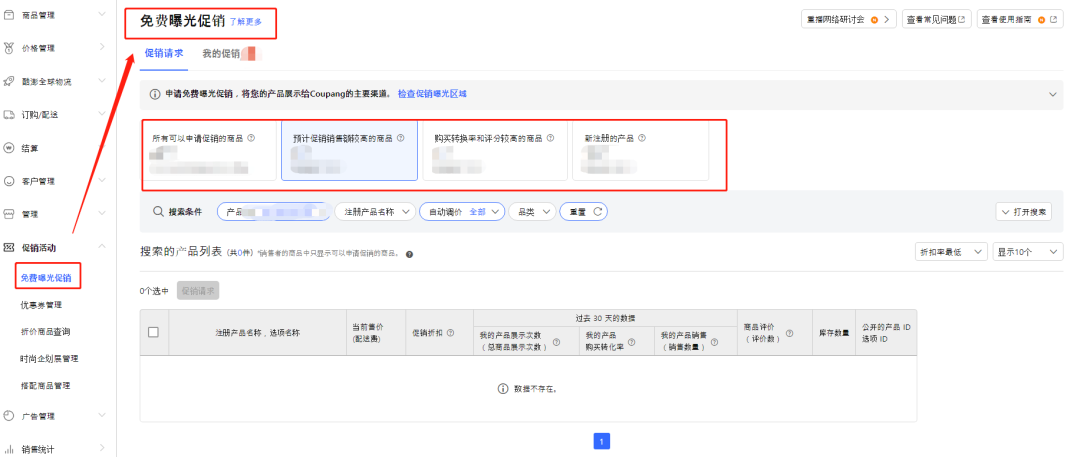Click the 重播网络研讨会 button
This screenshot has height=457, width=1080.
click(849, 19)
